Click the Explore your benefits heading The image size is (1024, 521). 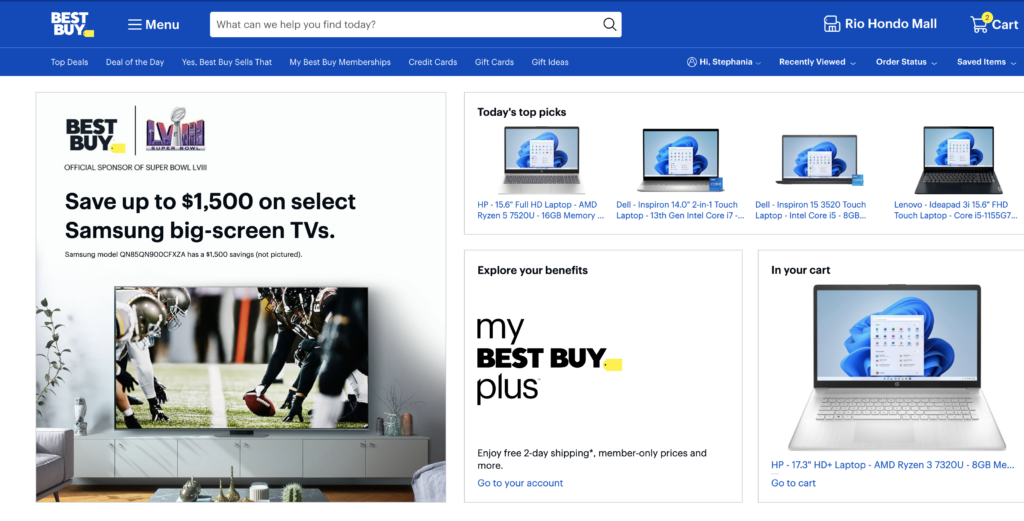coord(532,270)
